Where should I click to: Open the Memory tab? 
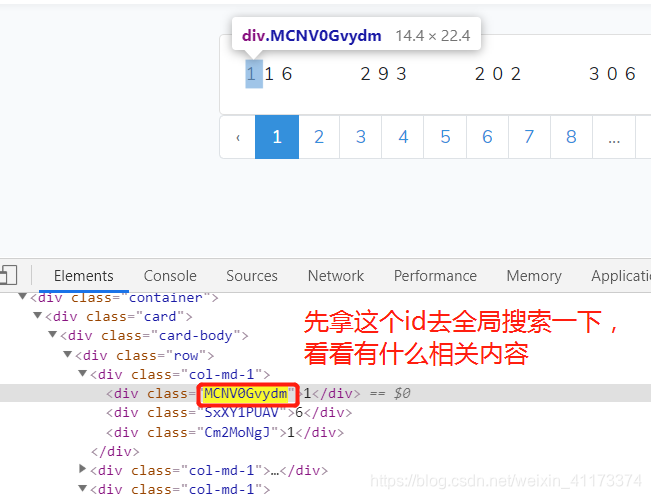pos(534,276)
